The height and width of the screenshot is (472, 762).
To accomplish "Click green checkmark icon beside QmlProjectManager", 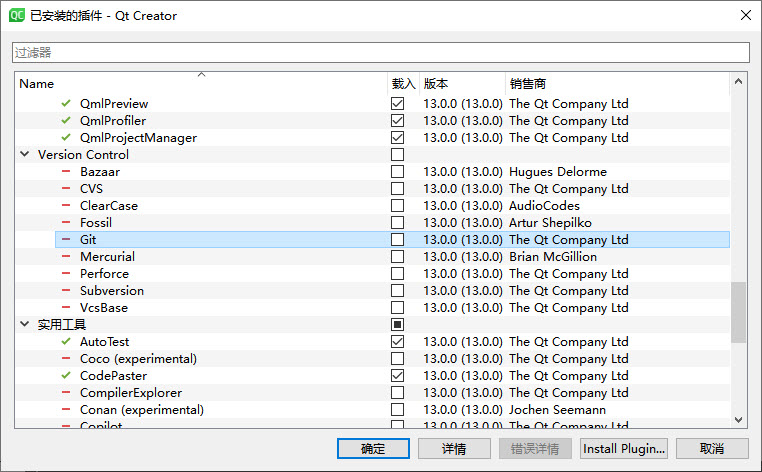I will point(66,138).
